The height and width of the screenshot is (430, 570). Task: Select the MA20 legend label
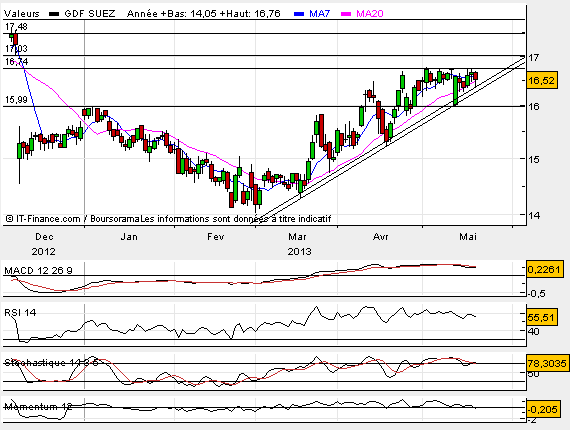click(x=370, y=14)
